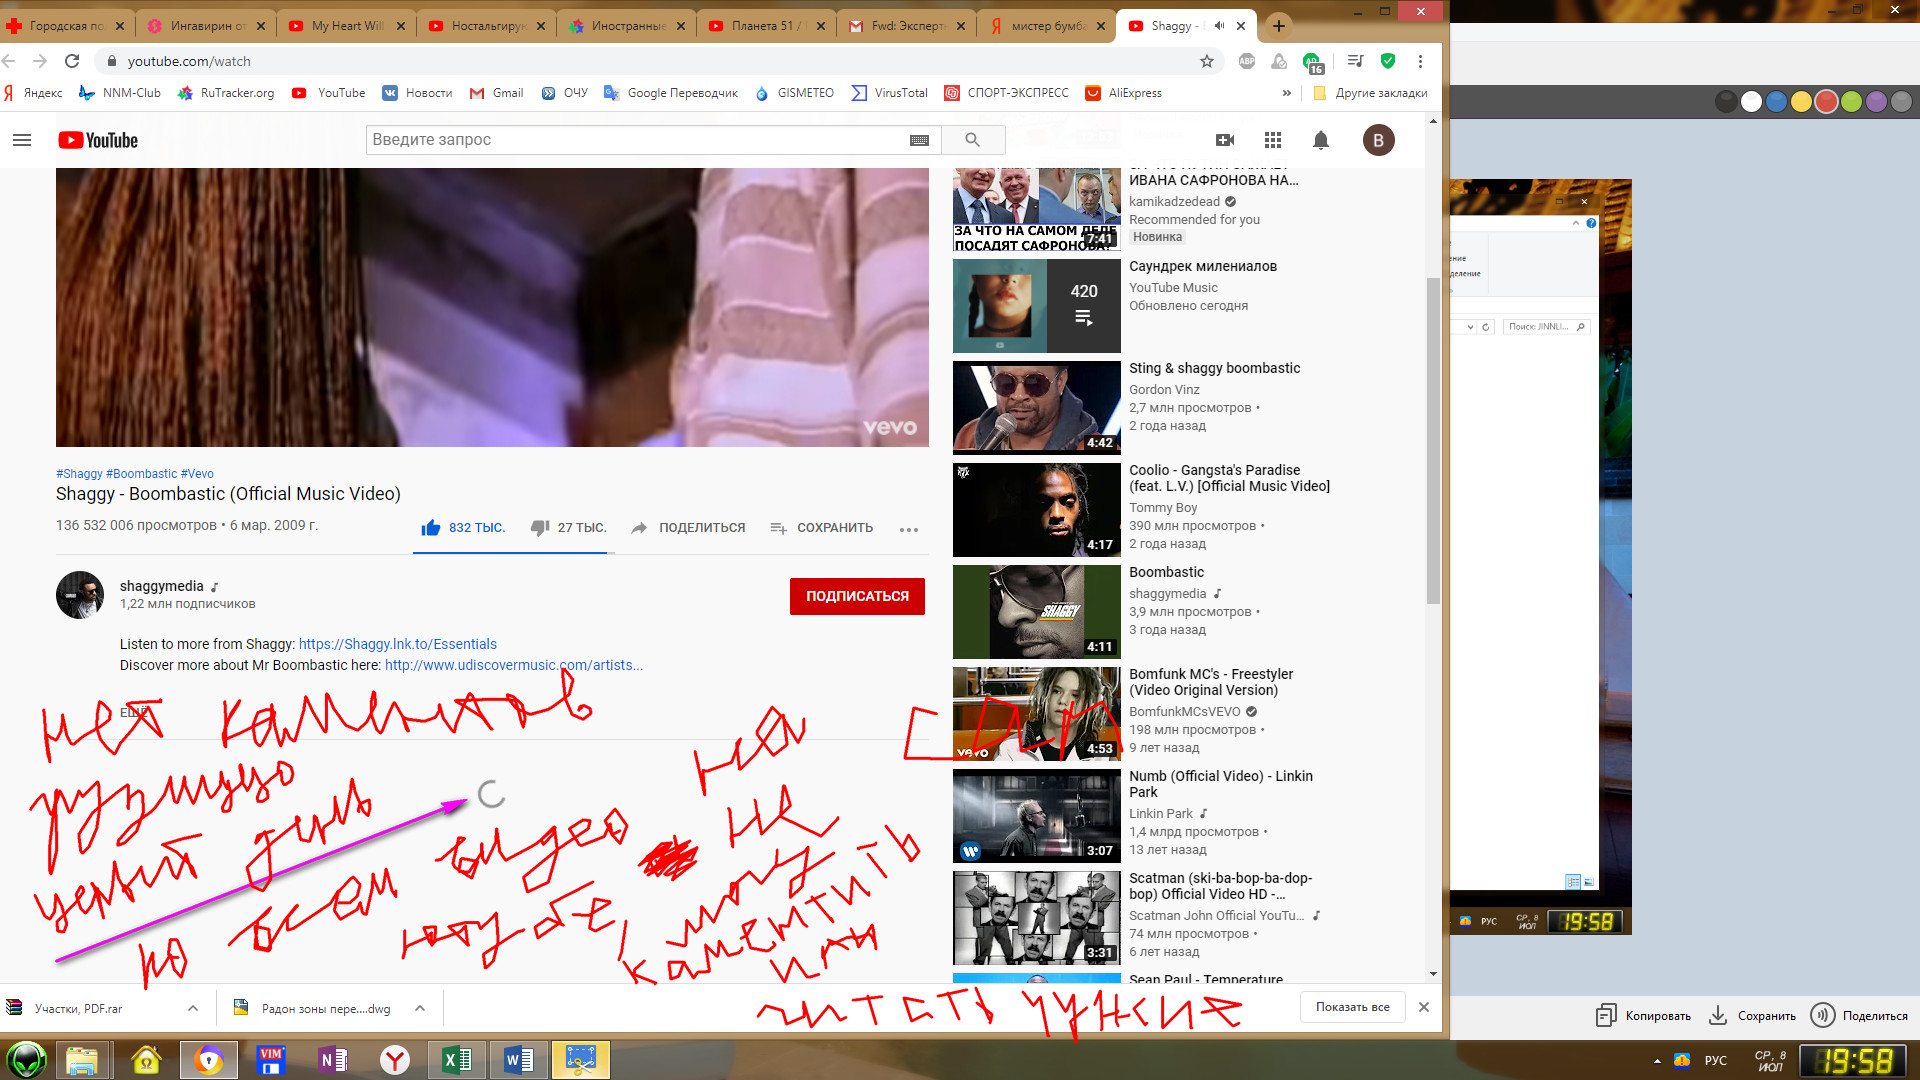Open the media control queue icon
The height and width of the screenshot is (1080, 1920).
[x=1355, y=61]
